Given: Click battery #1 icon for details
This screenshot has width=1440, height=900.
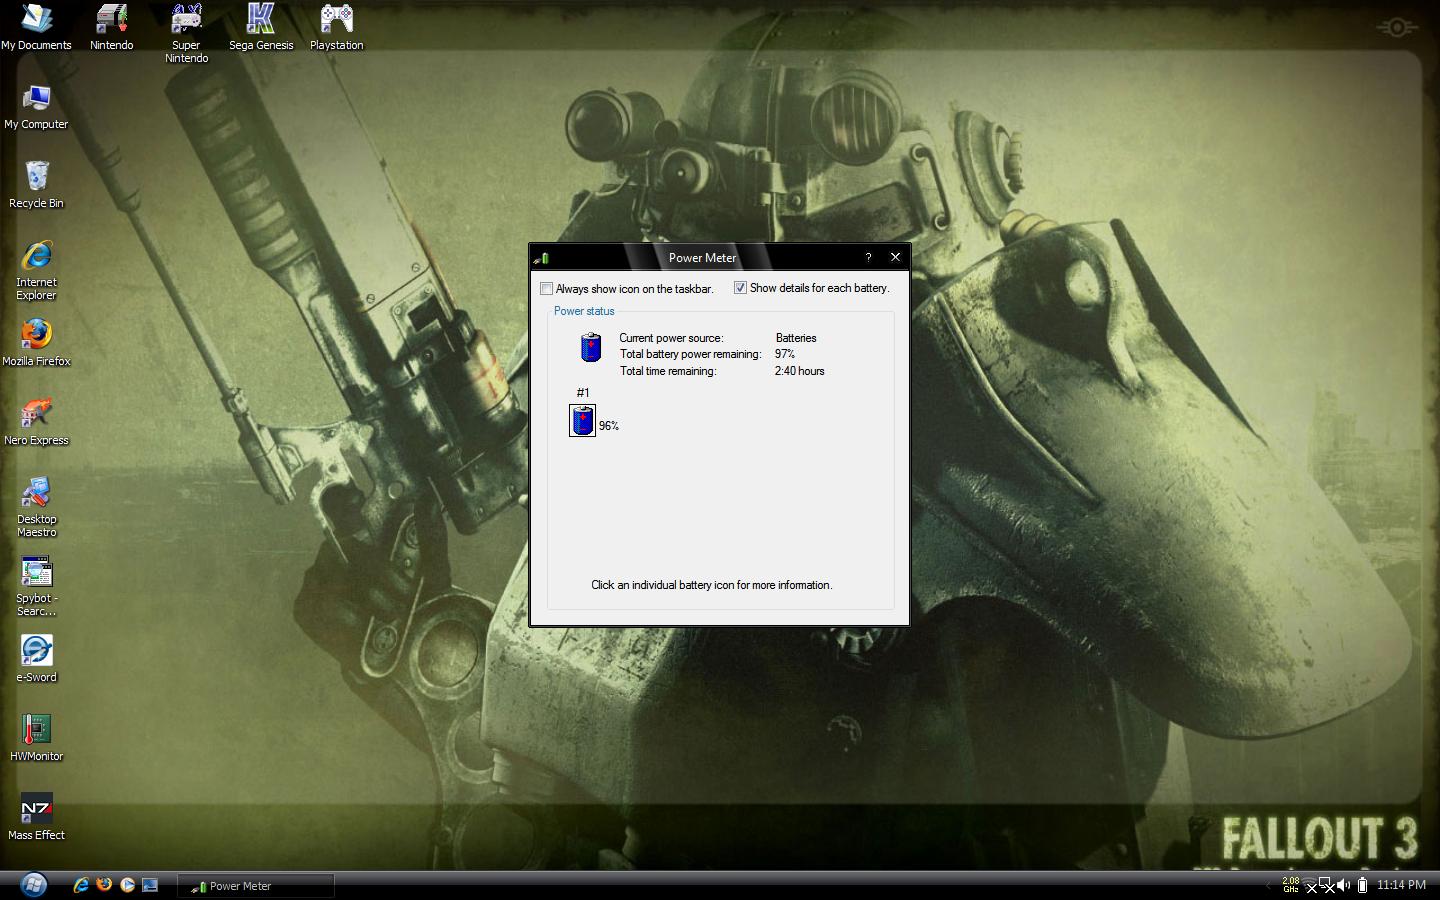Looking at the screenshot, I should pyautogui.click(x=582, y=420).
